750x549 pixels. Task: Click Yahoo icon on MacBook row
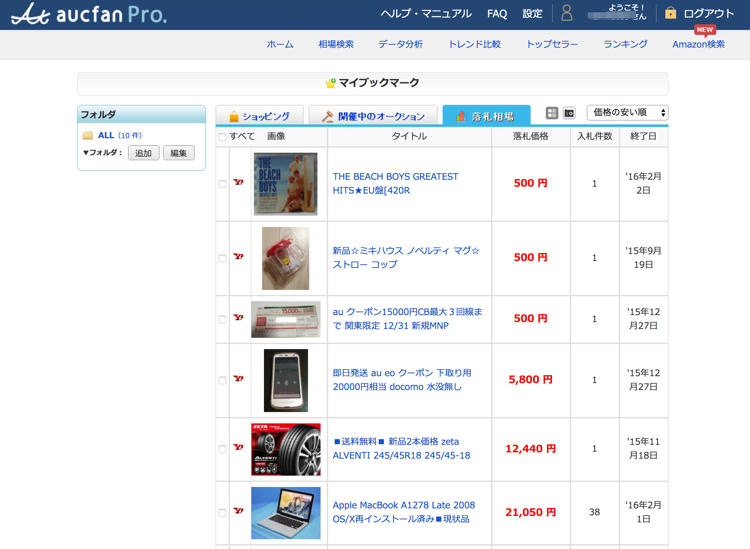238,511
